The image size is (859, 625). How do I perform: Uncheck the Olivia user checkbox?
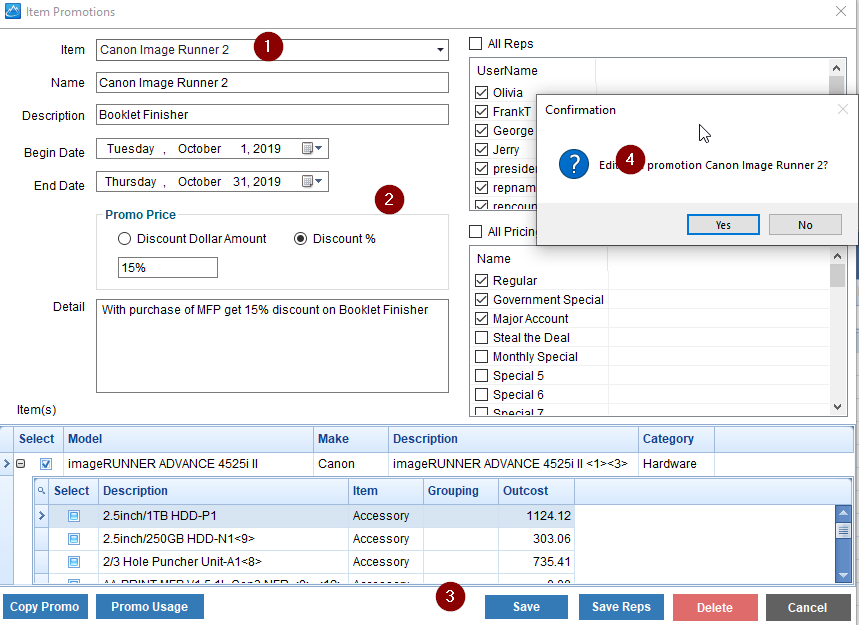click(x=482, y=93)
